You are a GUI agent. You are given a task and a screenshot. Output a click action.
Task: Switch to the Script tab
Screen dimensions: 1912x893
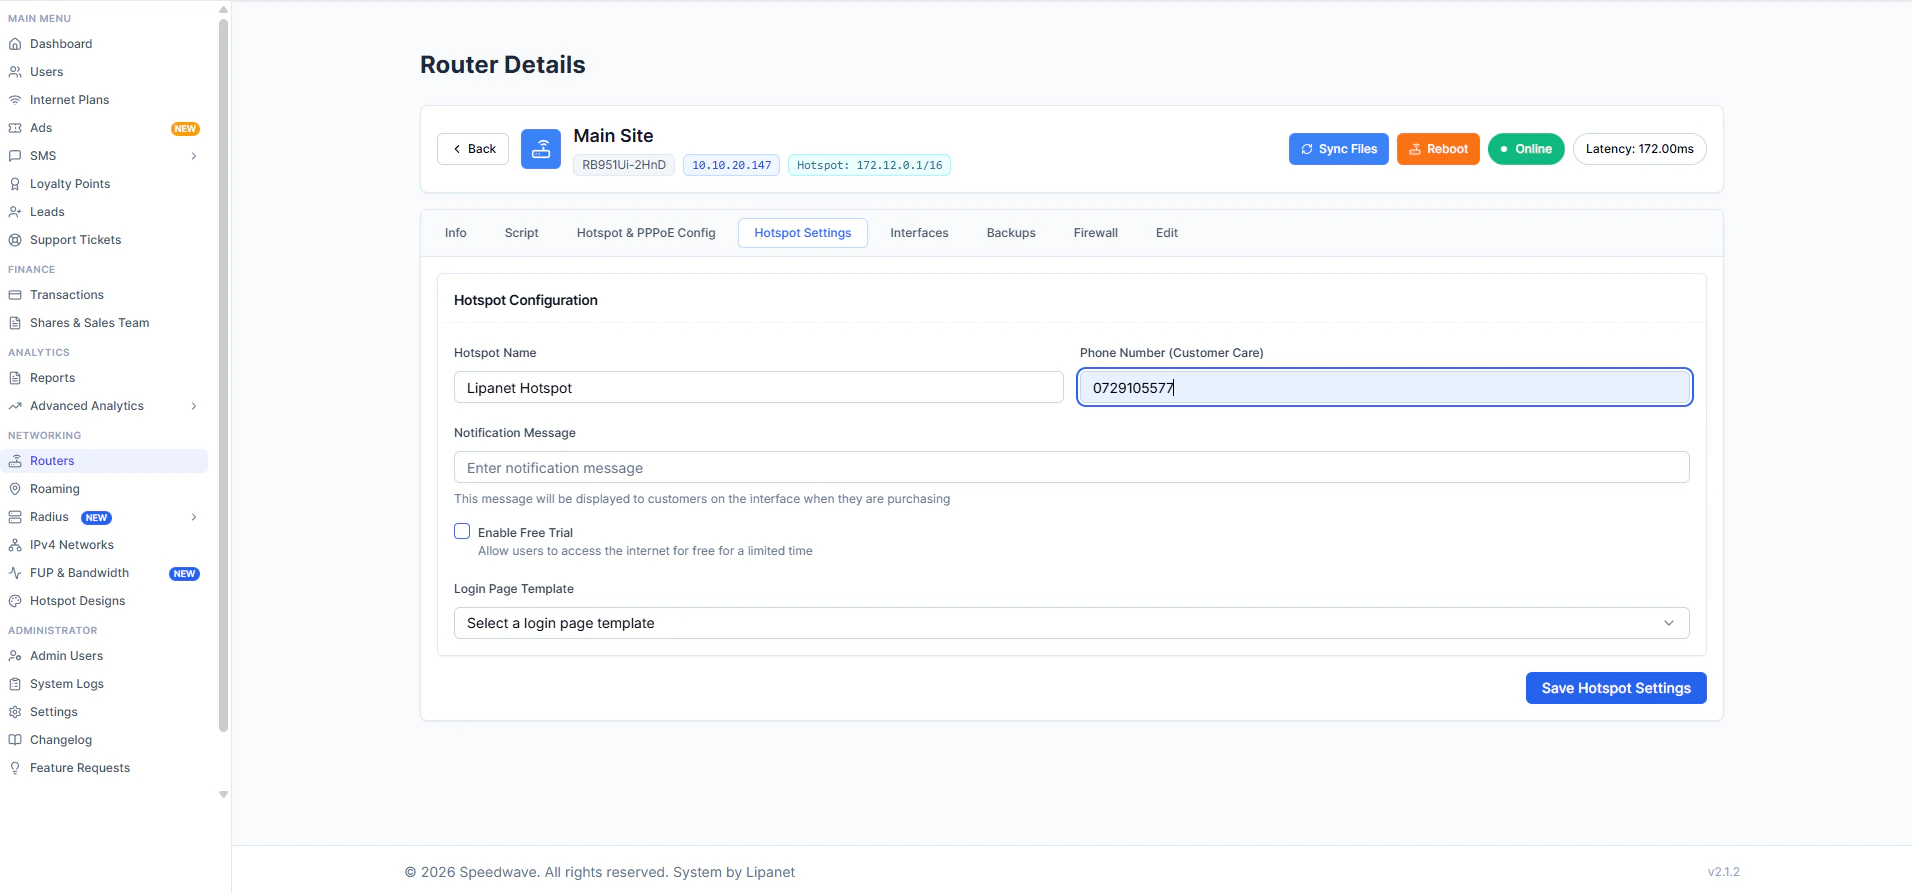(x=522, y=233)
